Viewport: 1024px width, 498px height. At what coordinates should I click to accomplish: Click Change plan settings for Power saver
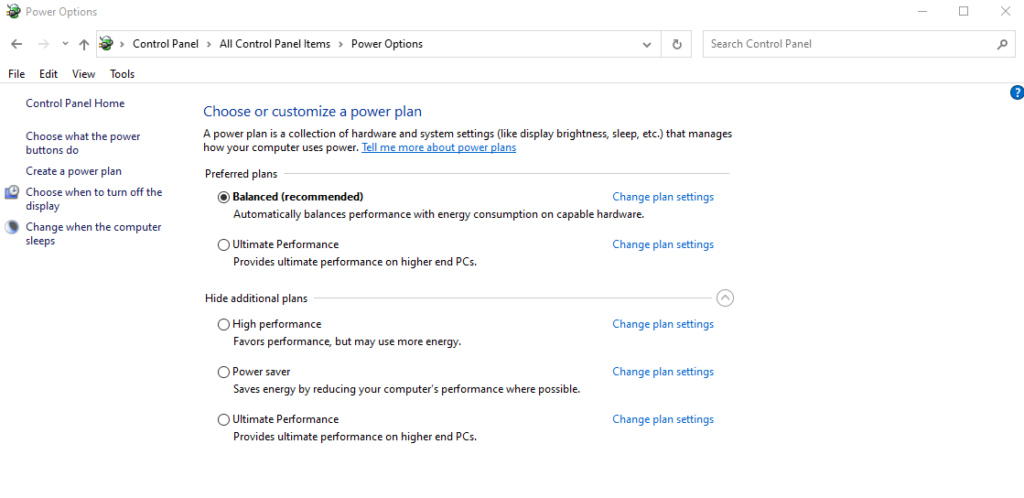(x=662, y=372)
